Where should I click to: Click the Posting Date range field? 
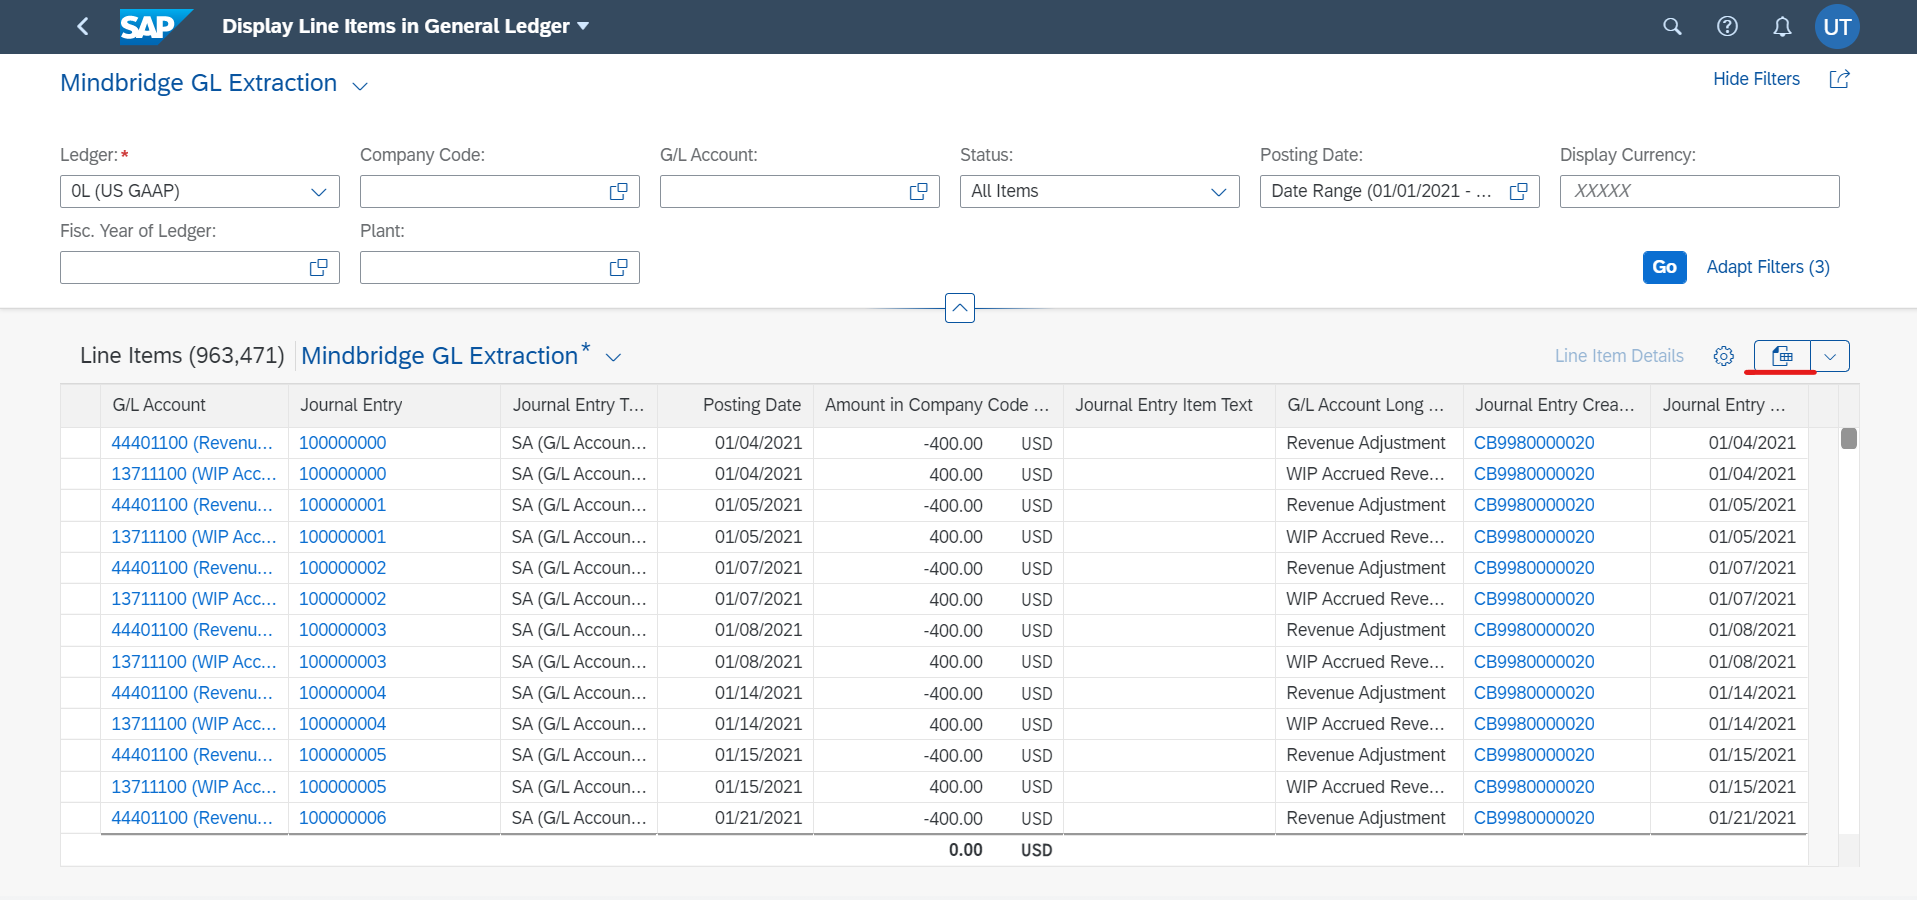point(1400,191)
